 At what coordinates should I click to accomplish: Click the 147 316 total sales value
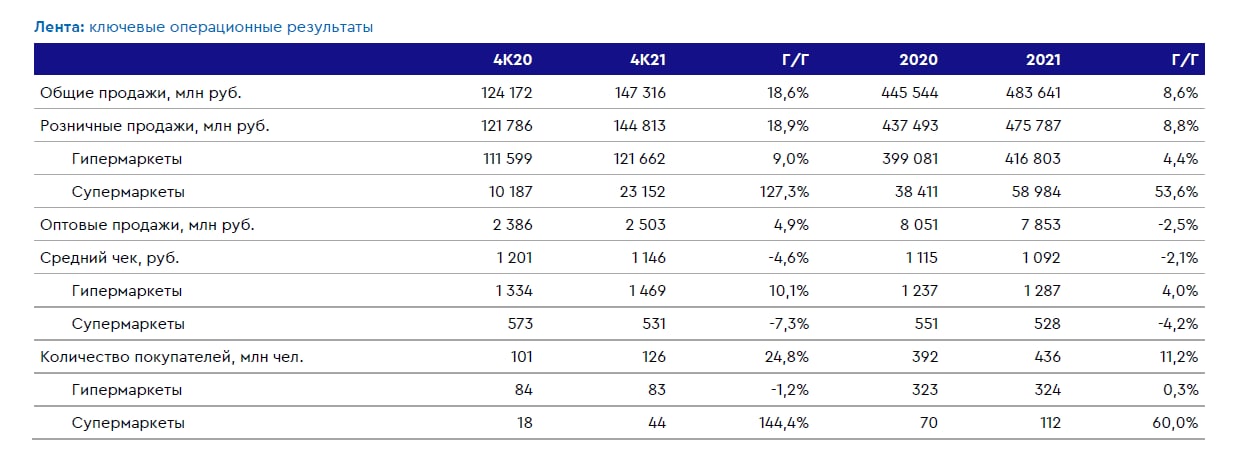pos(636,93)
